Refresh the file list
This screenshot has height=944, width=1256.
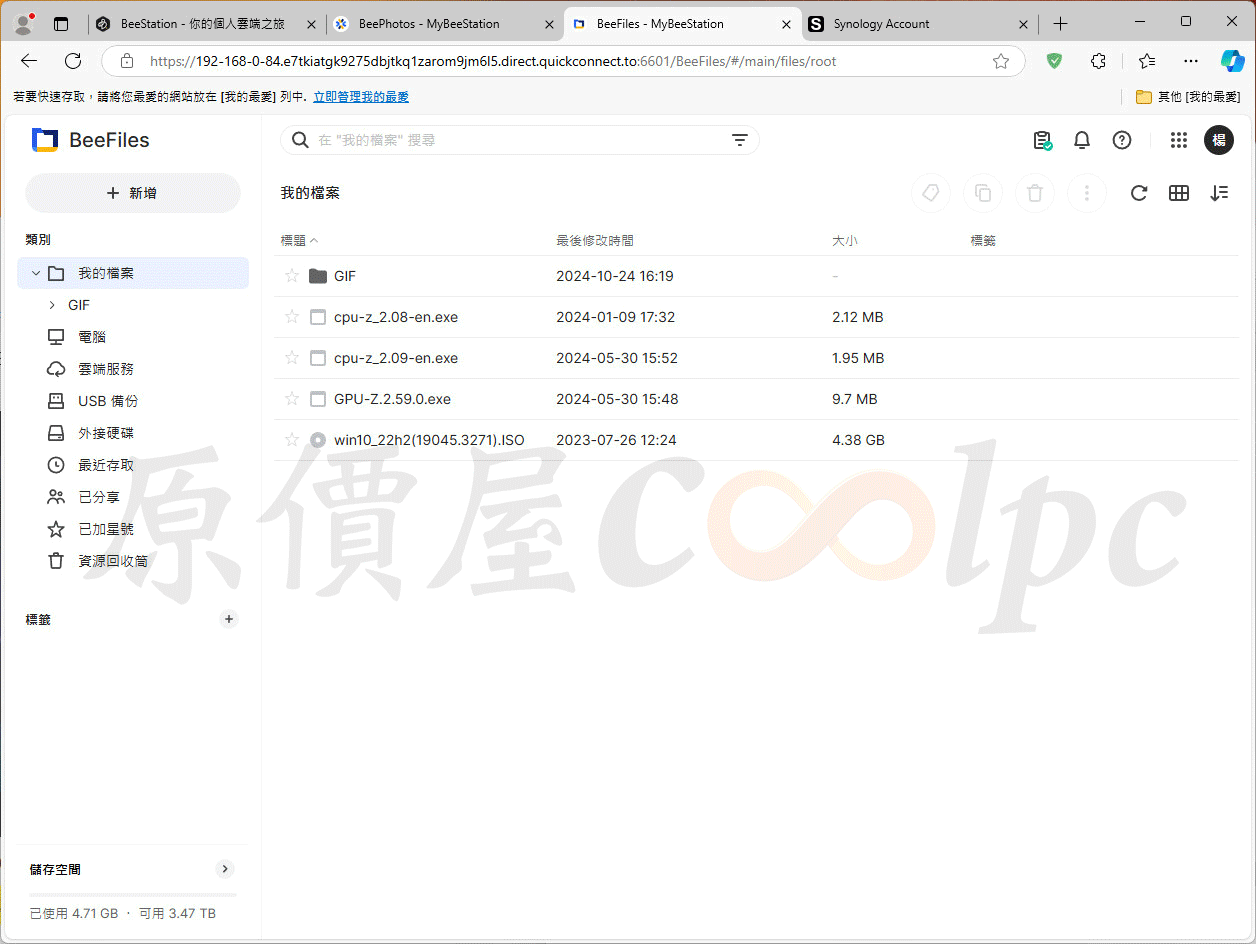tap(1139, 193)
